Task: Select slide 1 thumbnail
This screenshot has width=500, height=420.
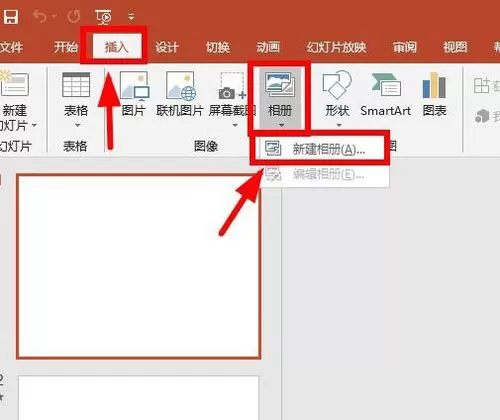Action: coord(138,266)
